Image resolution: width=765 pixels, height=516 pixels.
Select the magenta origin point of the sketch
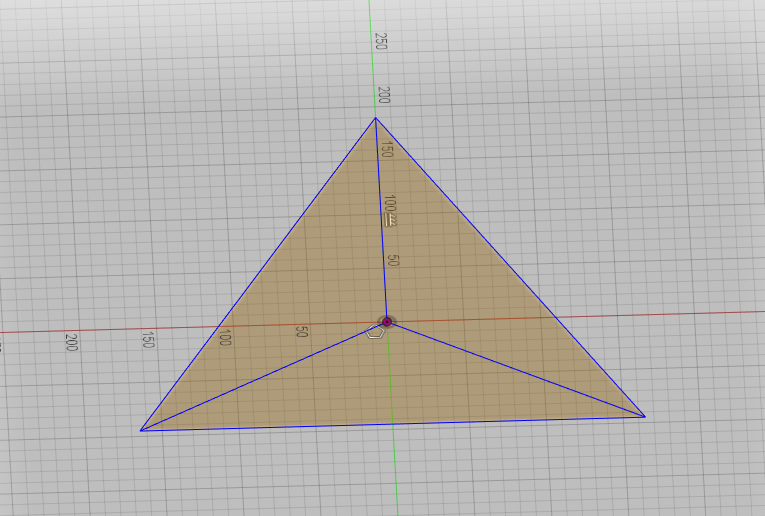click(387, 322)
